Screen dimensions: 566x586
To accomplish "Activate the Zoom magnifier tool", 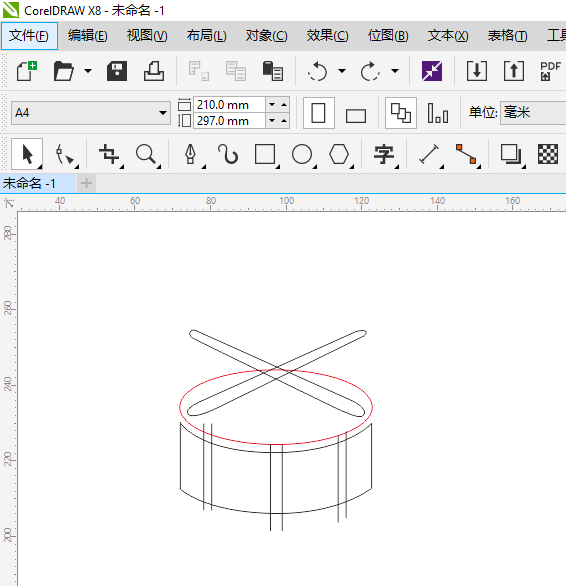I will pyautogui.click(x=146, y=154).
